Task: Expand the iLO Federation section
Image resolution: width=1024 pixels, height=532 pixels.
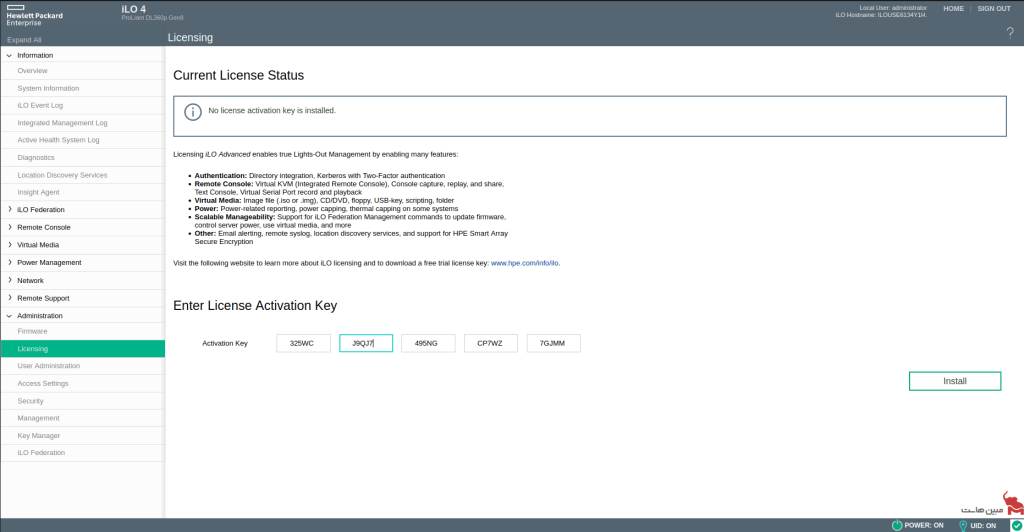Action: (9, 210)
